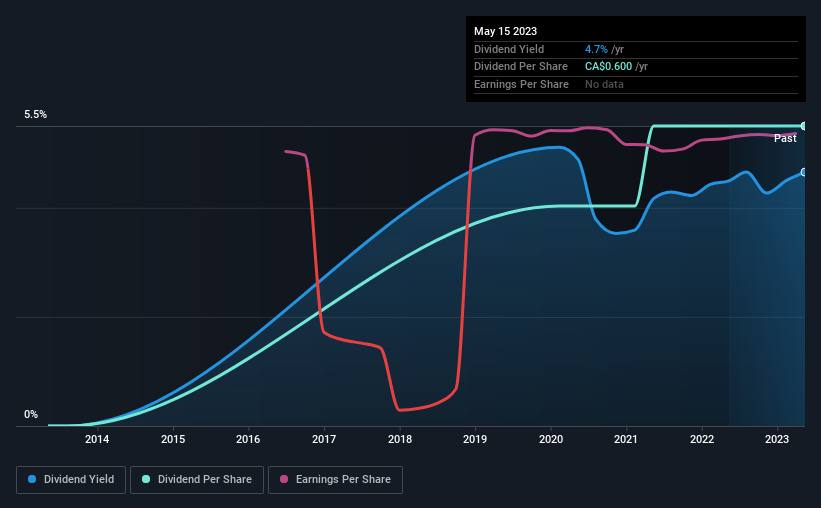Click the blue endpoint marker of the Dividend Yield line
Viewport: 821px width, 508px height.
pos(804,172)
